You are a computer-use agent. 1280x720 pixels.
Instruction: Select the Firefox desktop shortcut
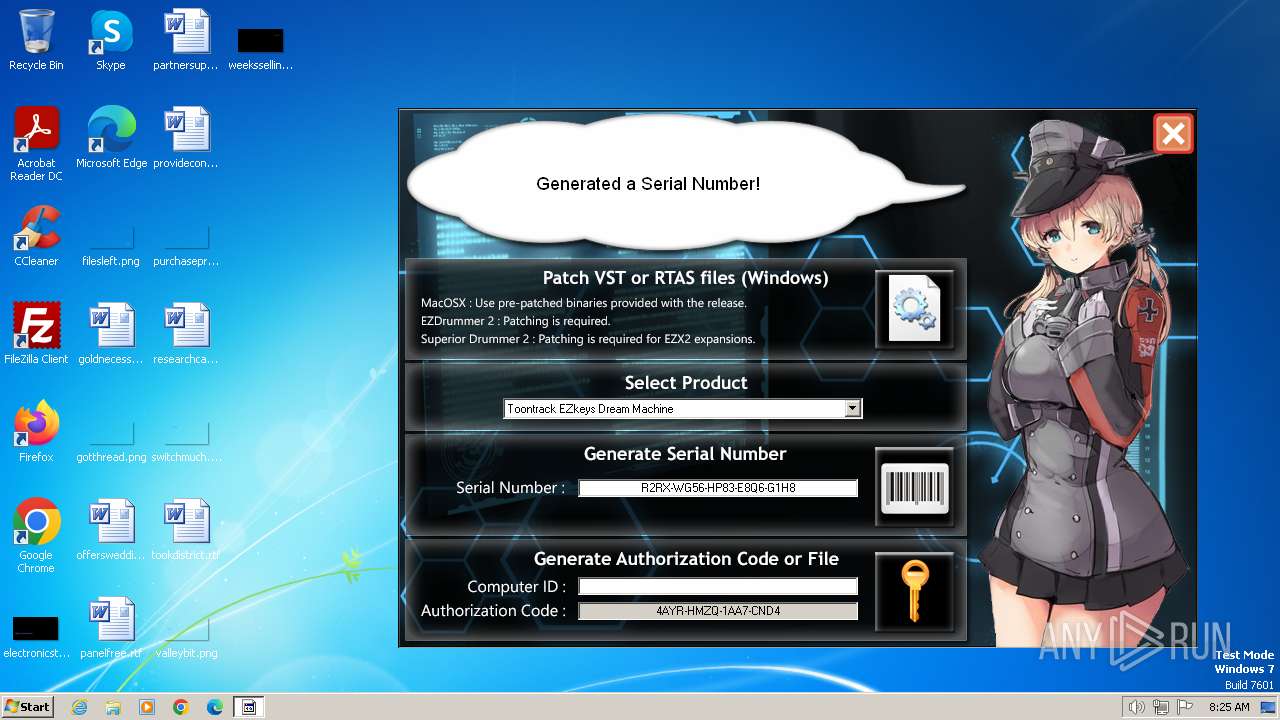pos(36,432)
